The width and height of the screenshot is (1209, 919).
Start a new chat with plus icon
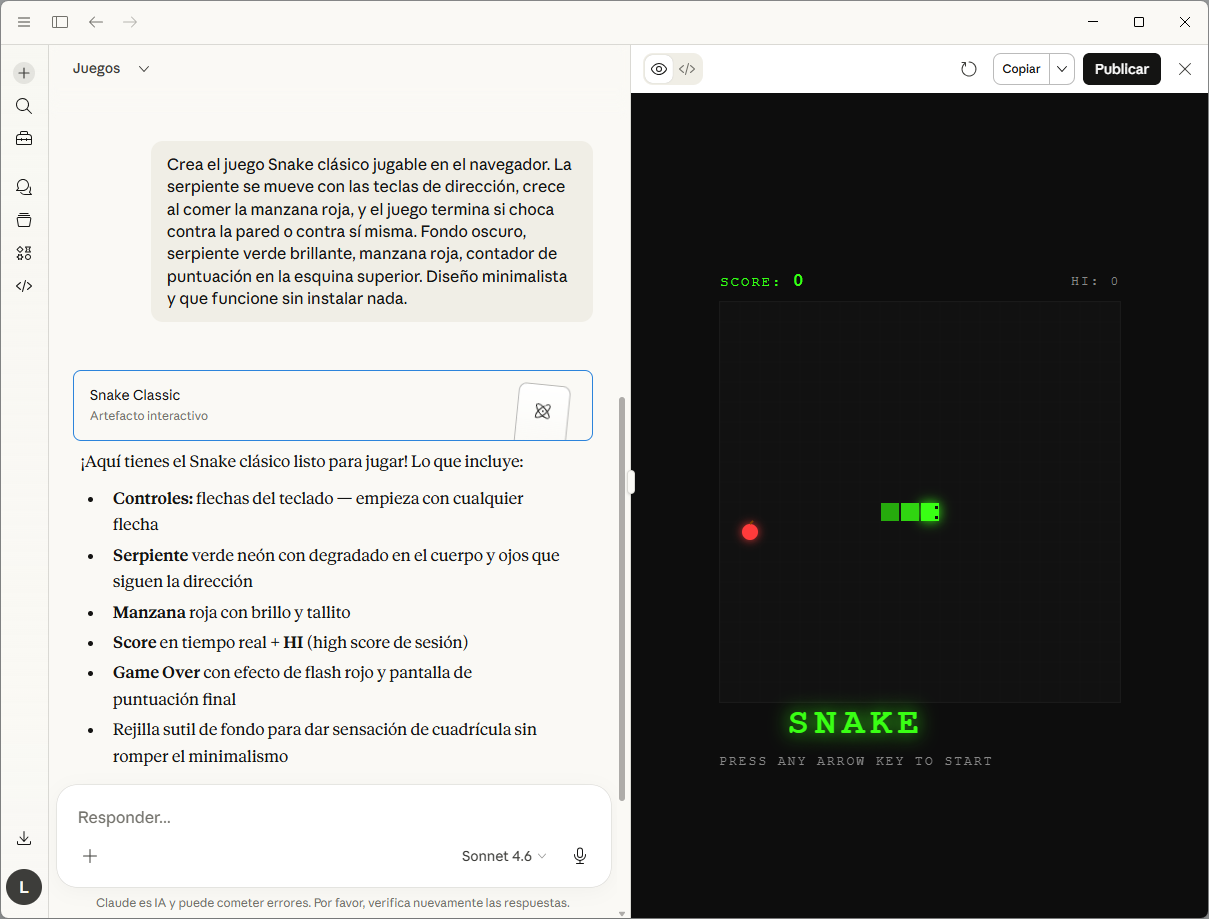(x=24, y=73)
